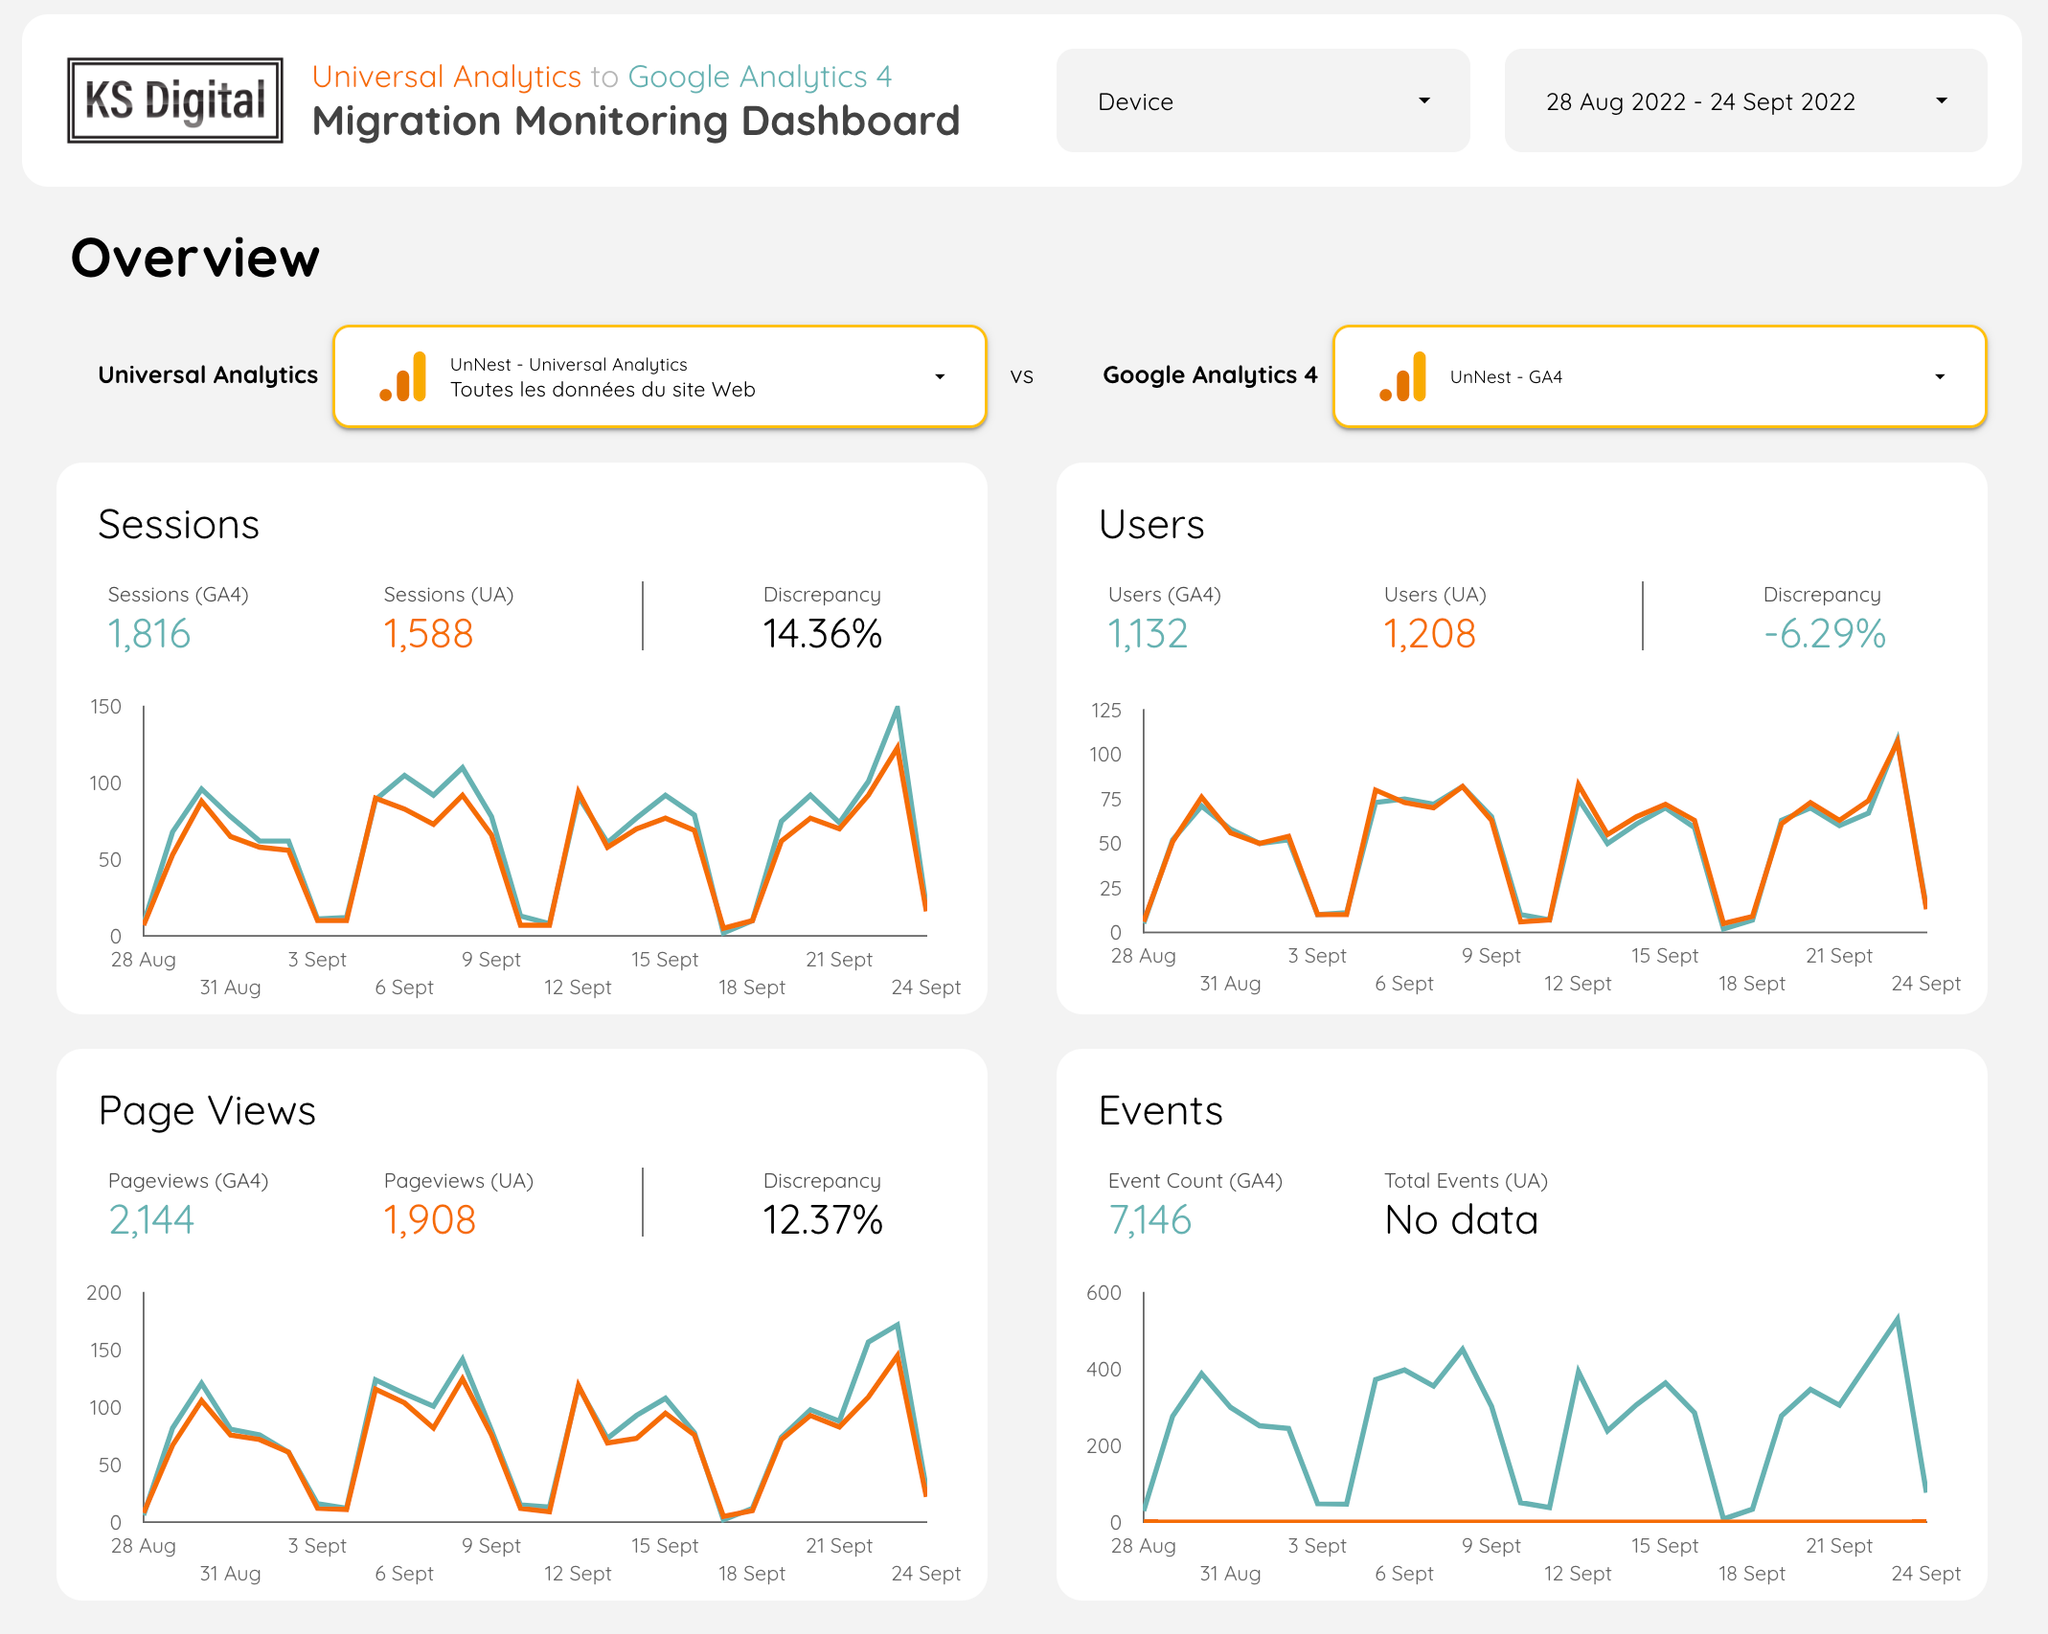
Task: Open the Device filter dropdown
Action: (1263, 101)
